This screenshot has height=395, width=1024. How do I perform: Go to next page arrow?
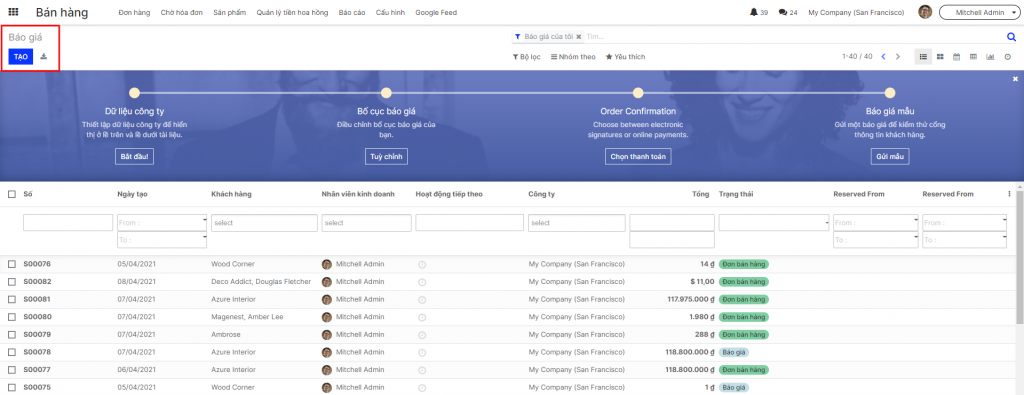tap(898, 57)
